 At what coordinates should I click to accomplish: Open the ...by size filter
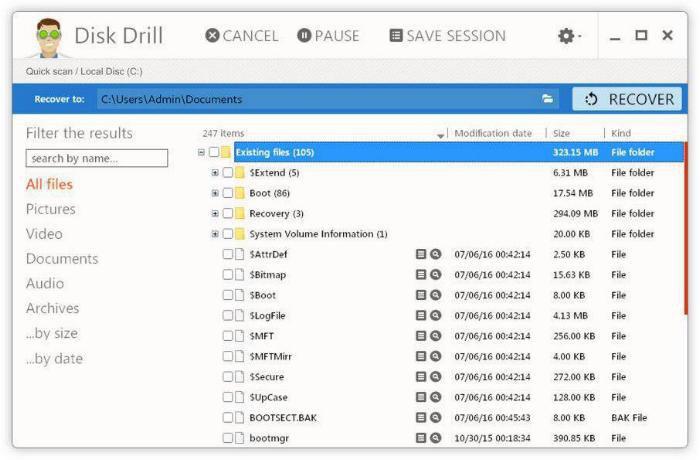coord(52,333)
